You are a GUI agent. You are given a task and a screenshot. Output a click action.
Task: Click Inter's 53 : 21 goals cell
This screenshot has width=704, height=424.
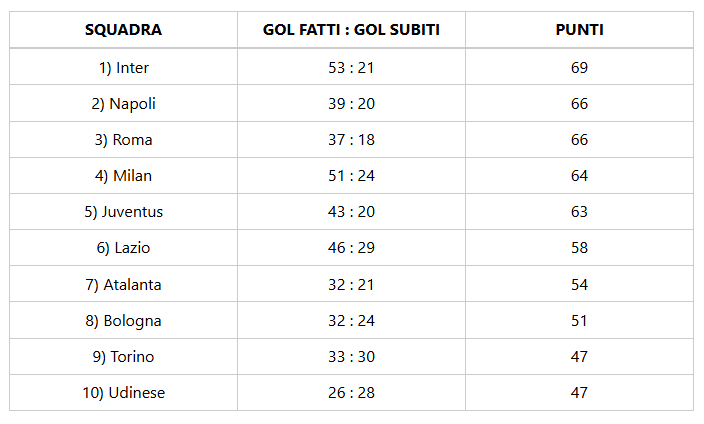(x=351, y=67)
